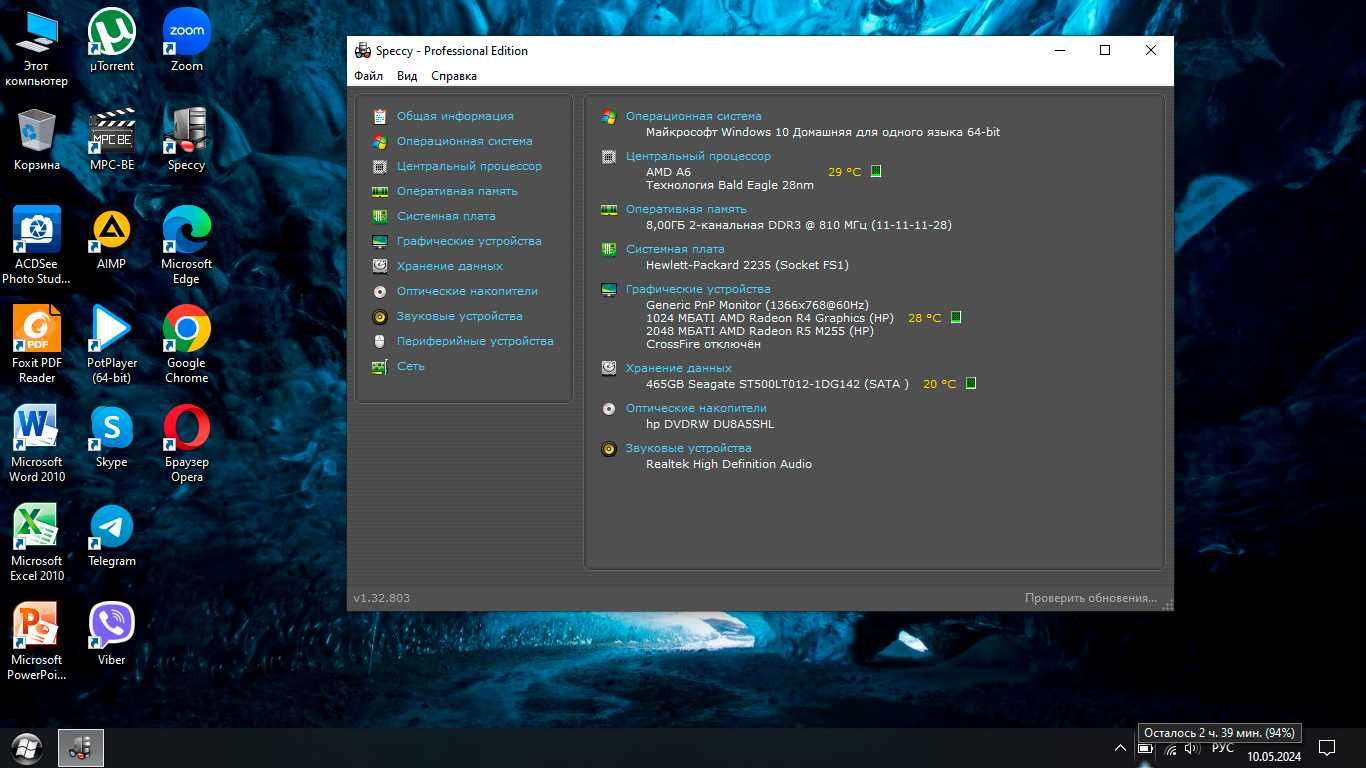Open the Графические устройства heading link in summary
Screen dimensions: 1366x768
click(698, 289)
